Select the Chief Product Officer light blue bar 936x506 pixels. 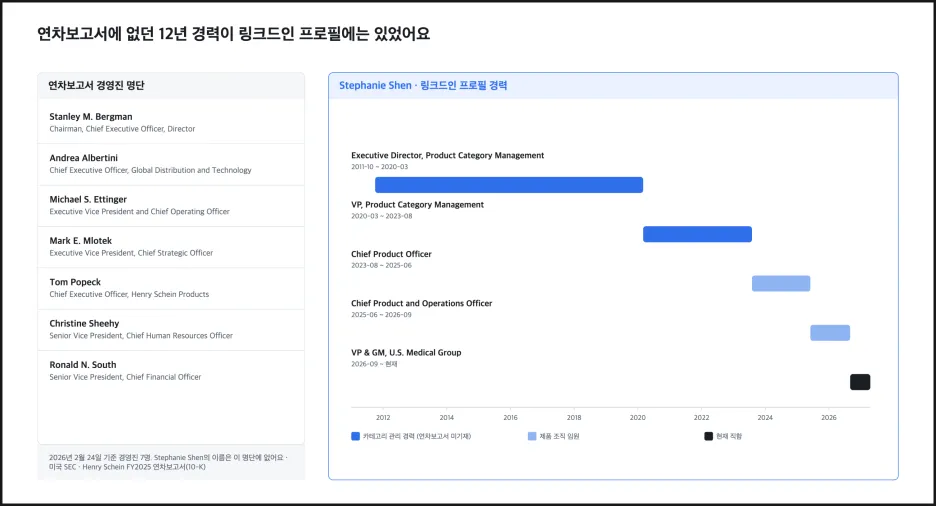click(x=781, y=283)
